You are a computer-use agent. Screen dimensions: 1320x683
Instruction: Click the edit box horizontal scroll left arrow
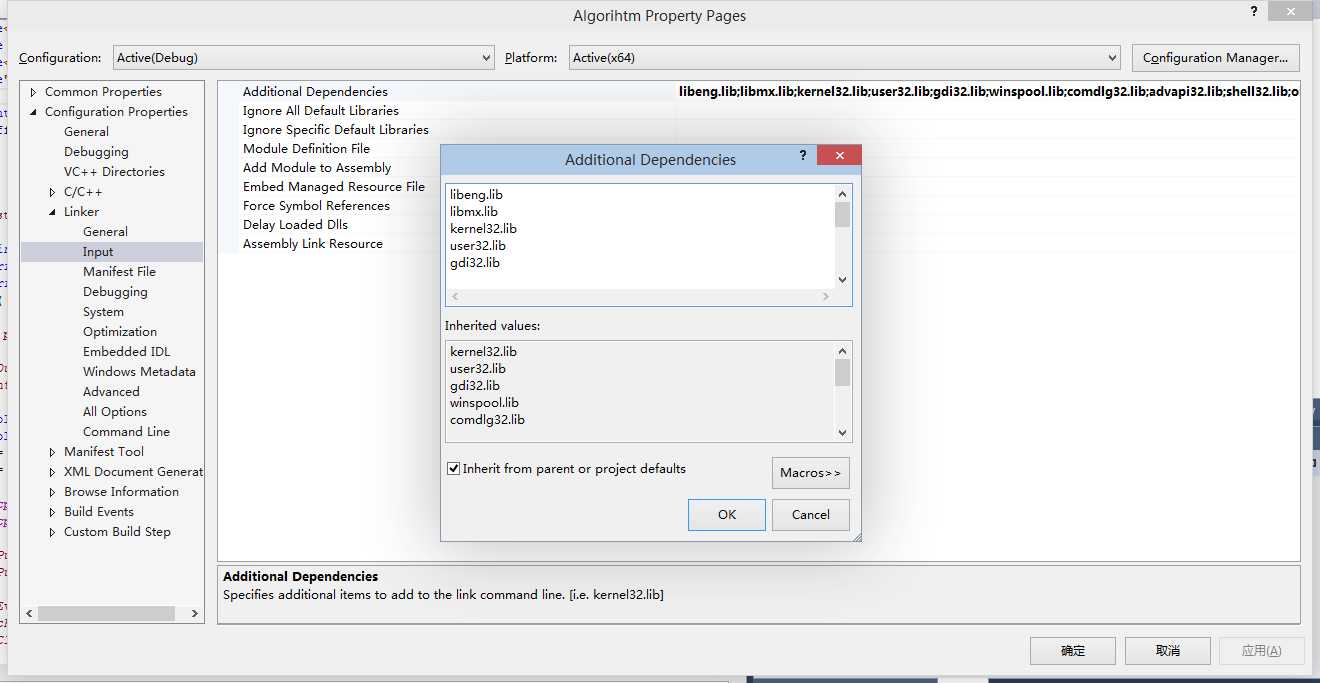coord(455,297)
